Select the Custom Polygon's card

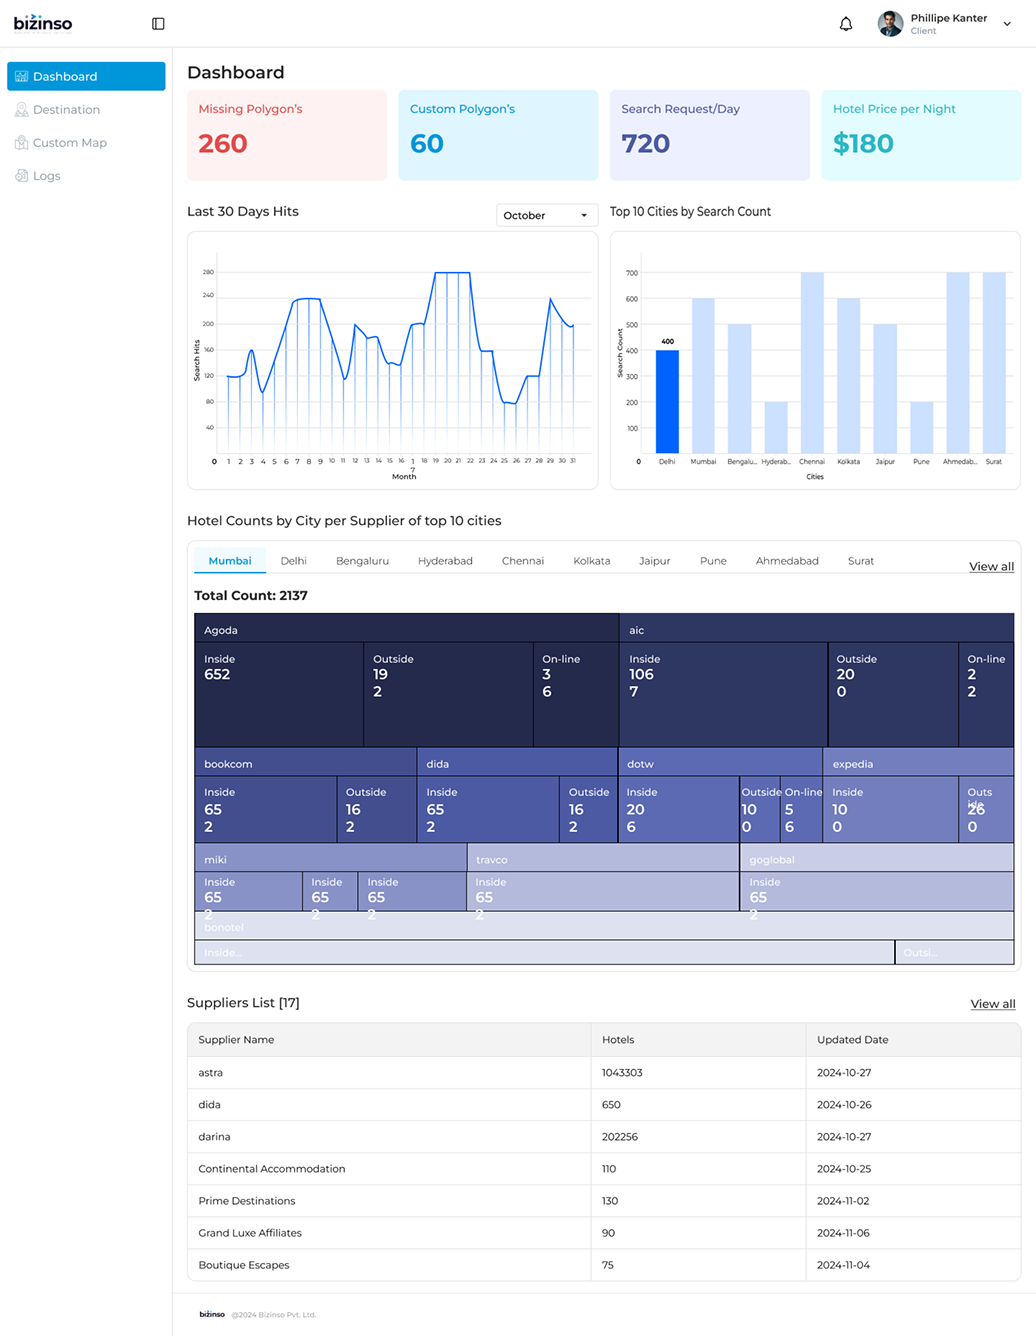point(498,135)
